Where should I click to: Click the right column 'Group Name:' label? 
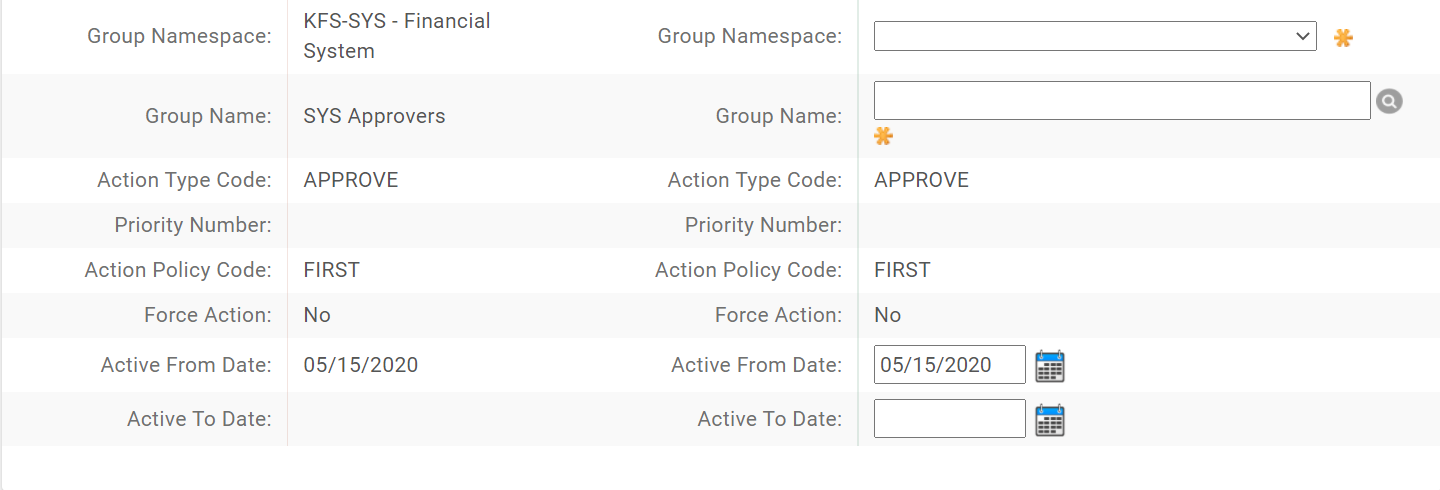tap(778, 116)
